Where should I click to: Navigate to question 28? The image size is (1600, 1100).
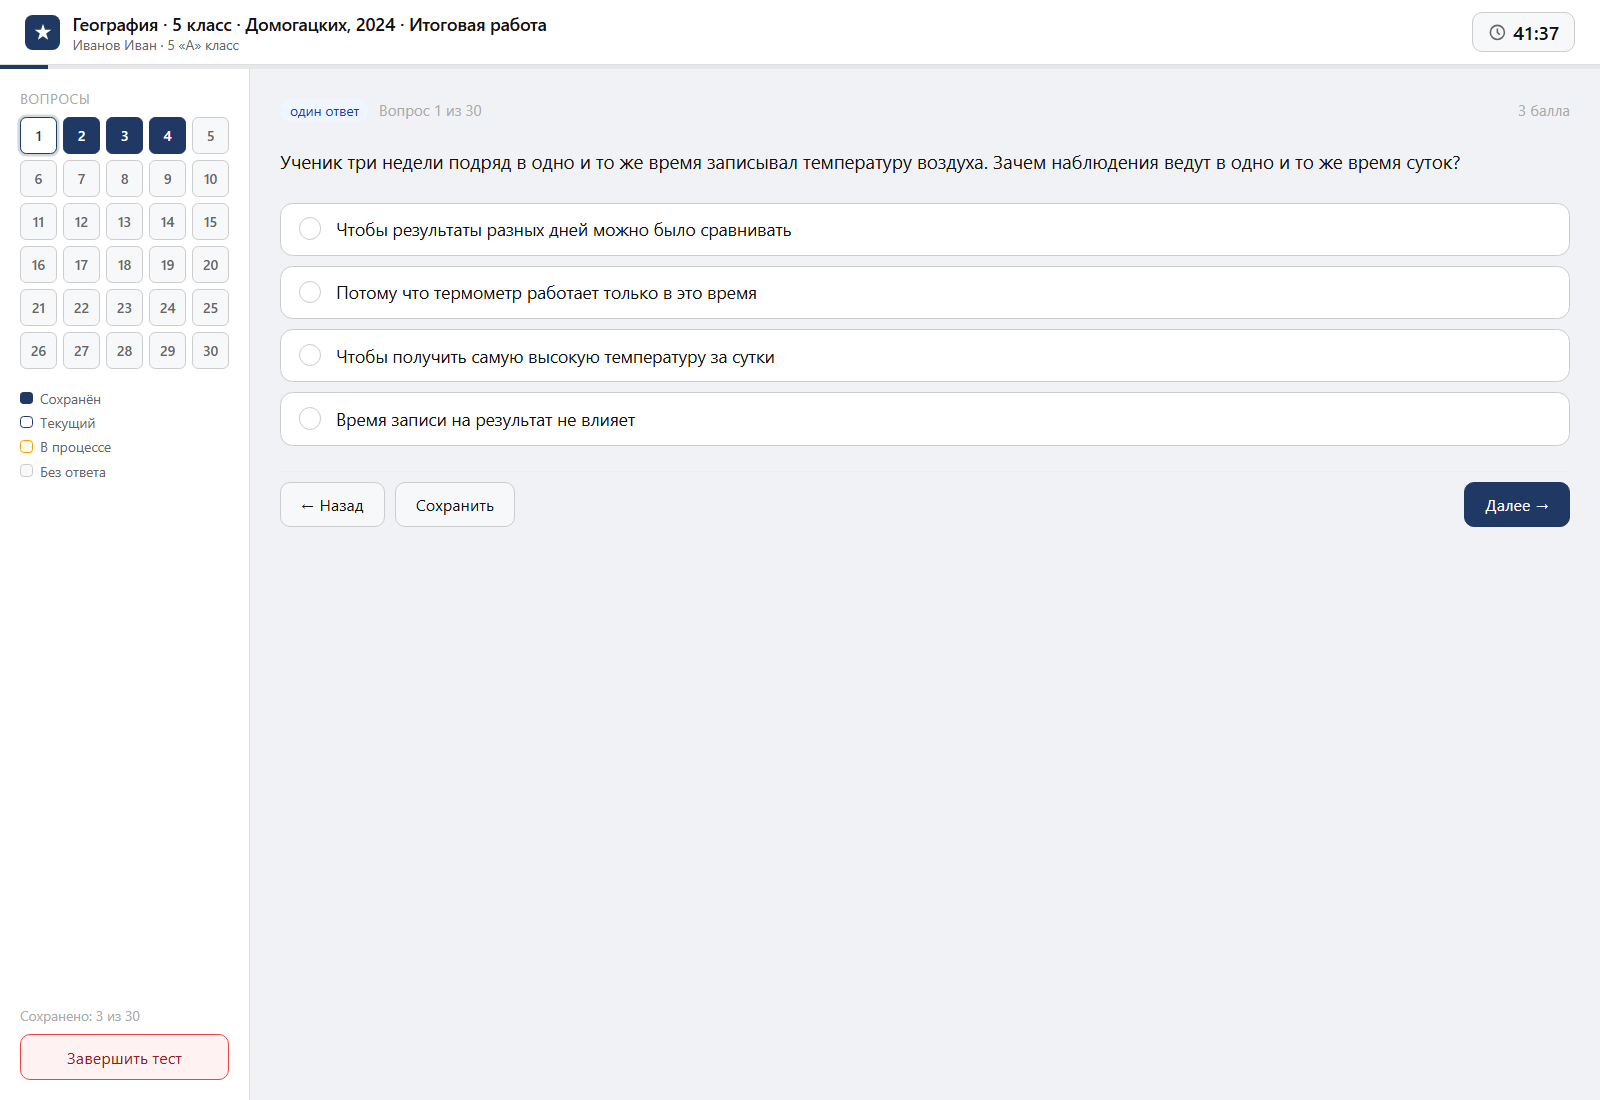124,351
